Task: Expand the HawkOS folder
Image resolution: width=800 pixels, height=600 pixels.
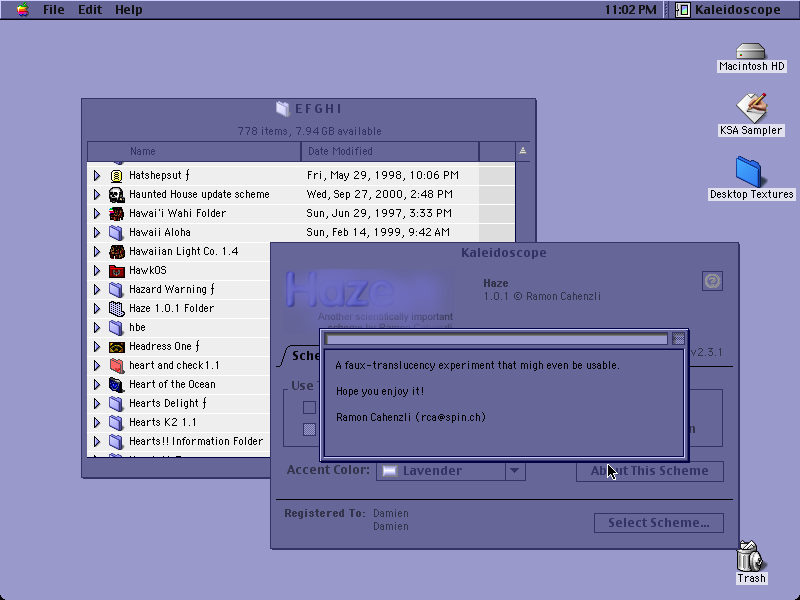Action: (x=97, y=270)
